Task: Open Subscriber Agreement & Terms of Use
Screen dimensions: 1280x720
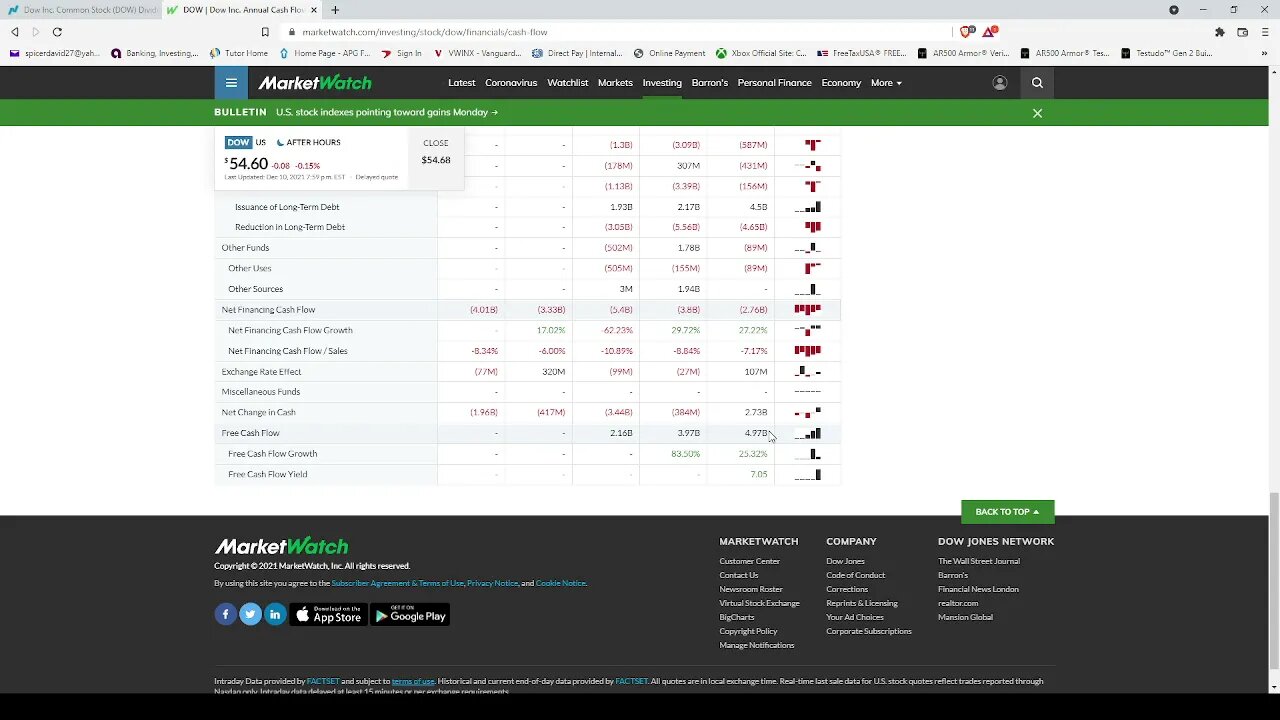Action: pyautogui.click(x=397, y=583)
